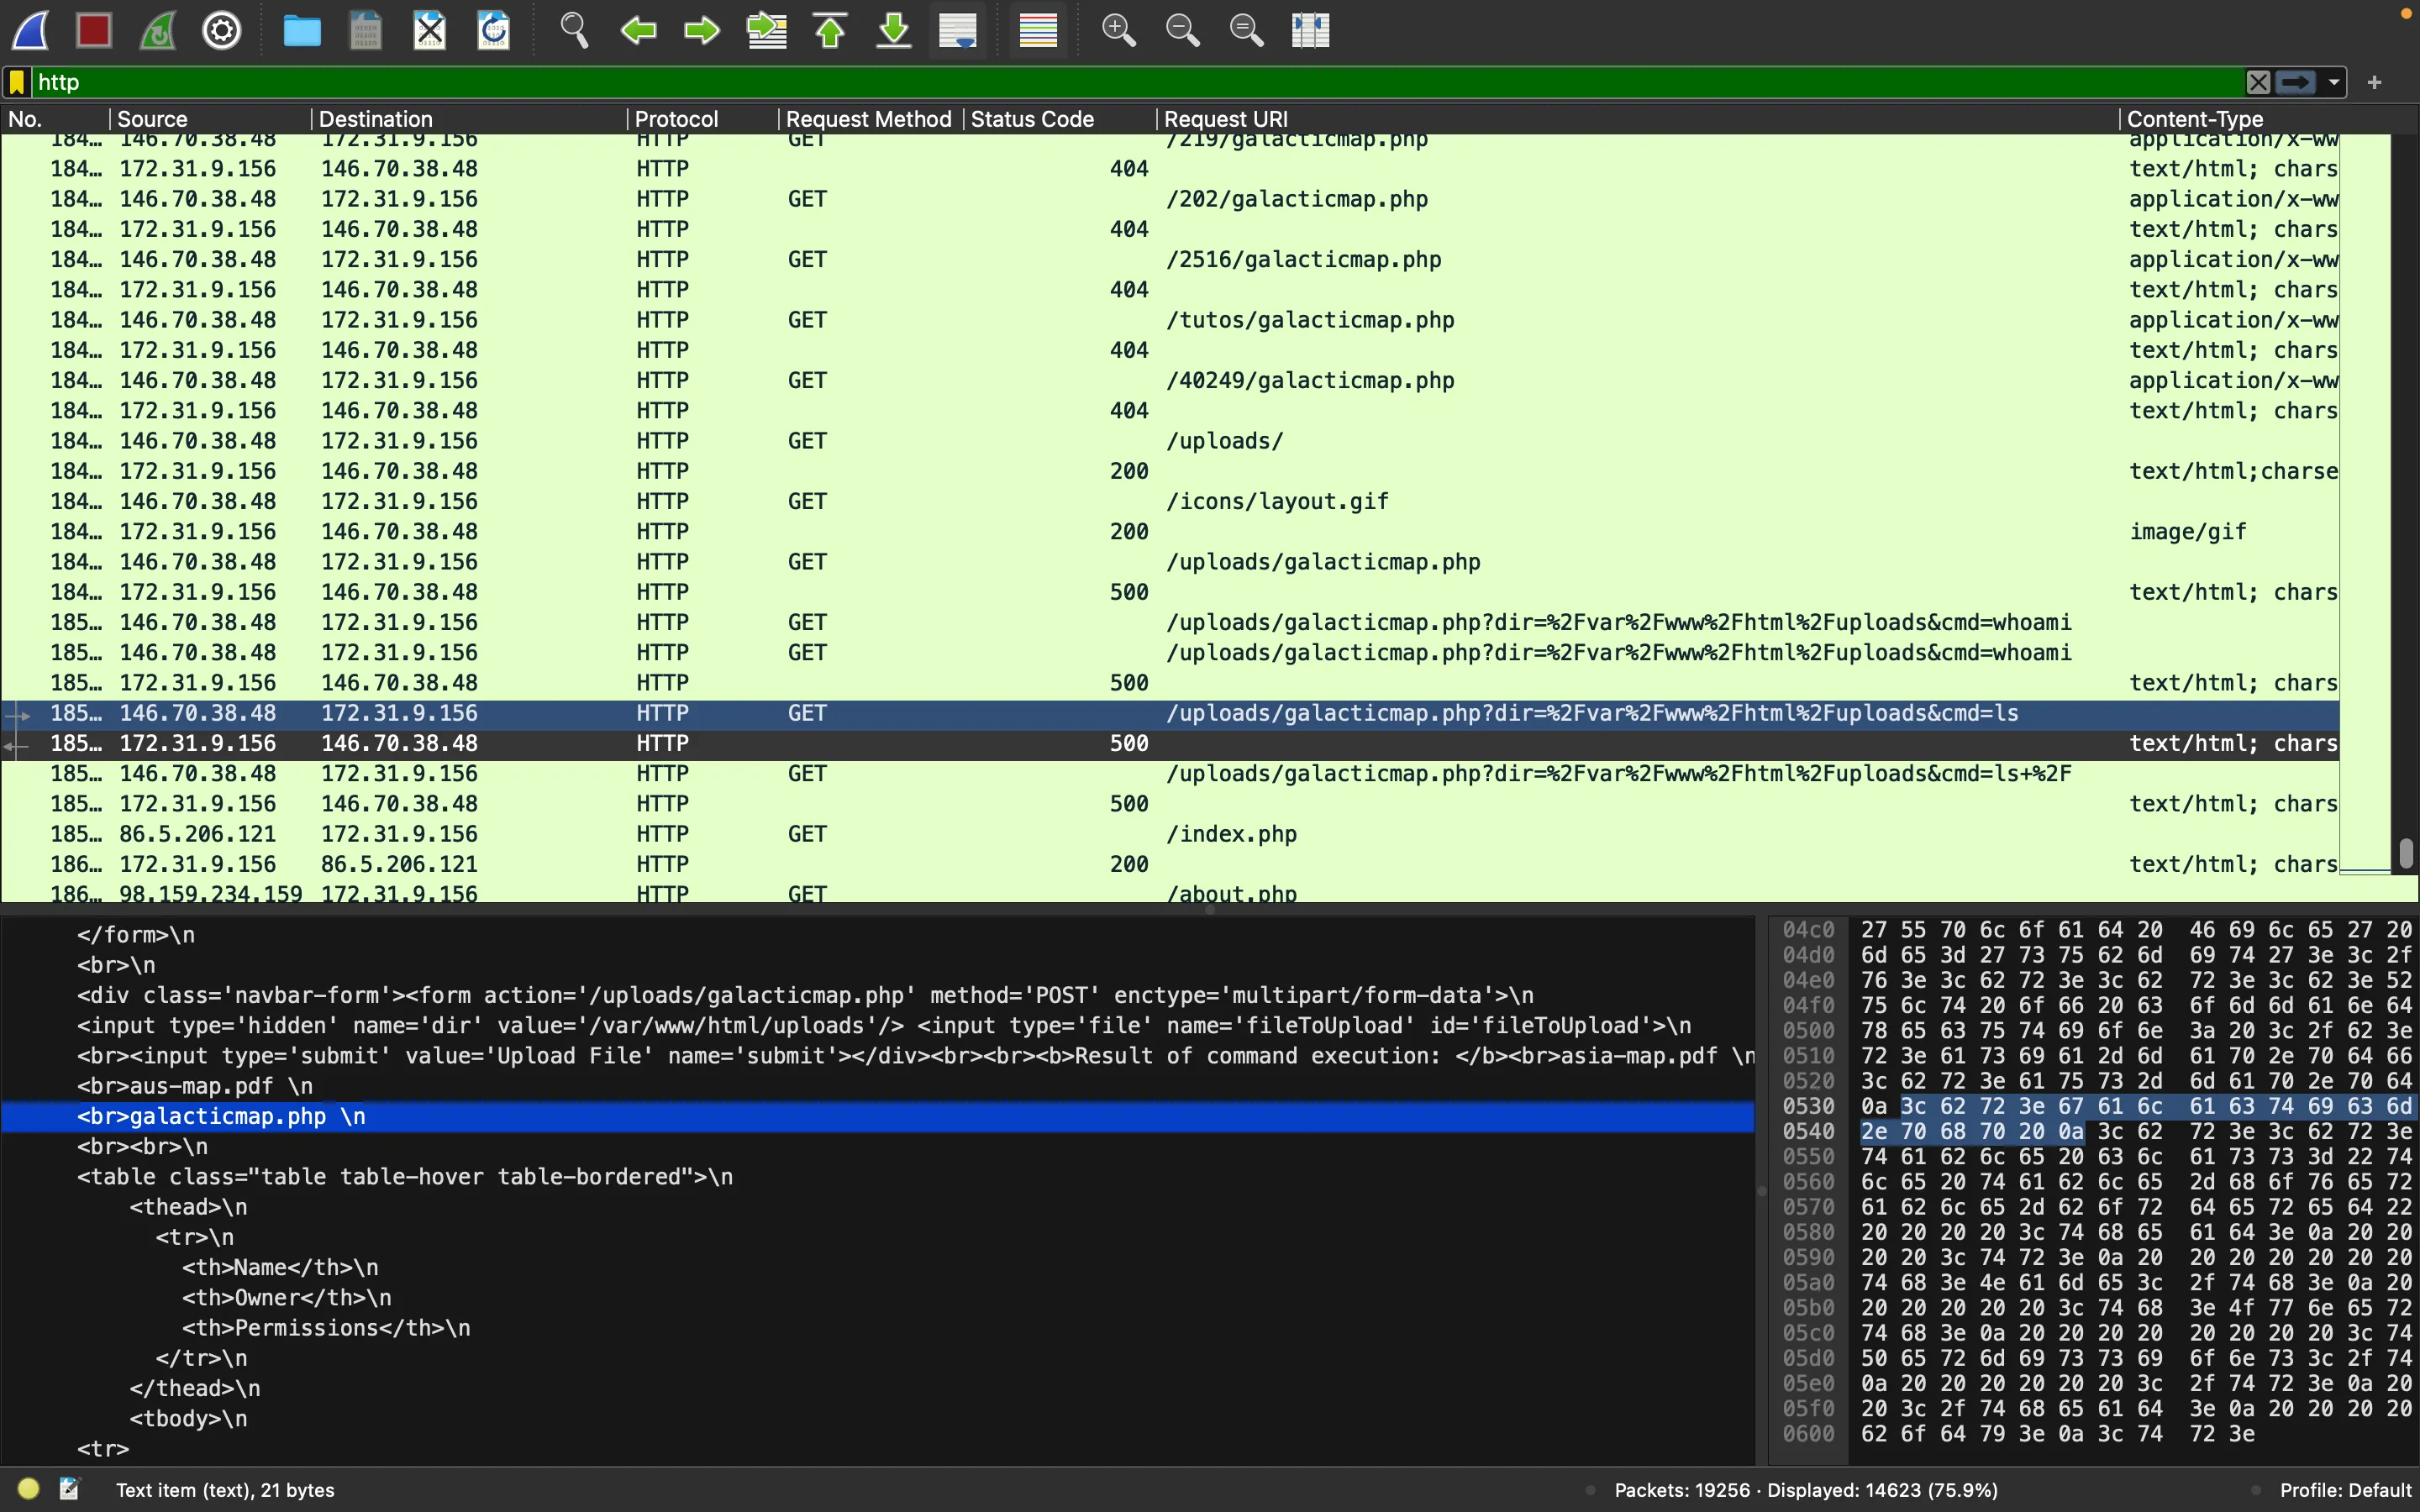Sort by the Source column header
The image size is (2420, 1512).
(x=210, y=119)
